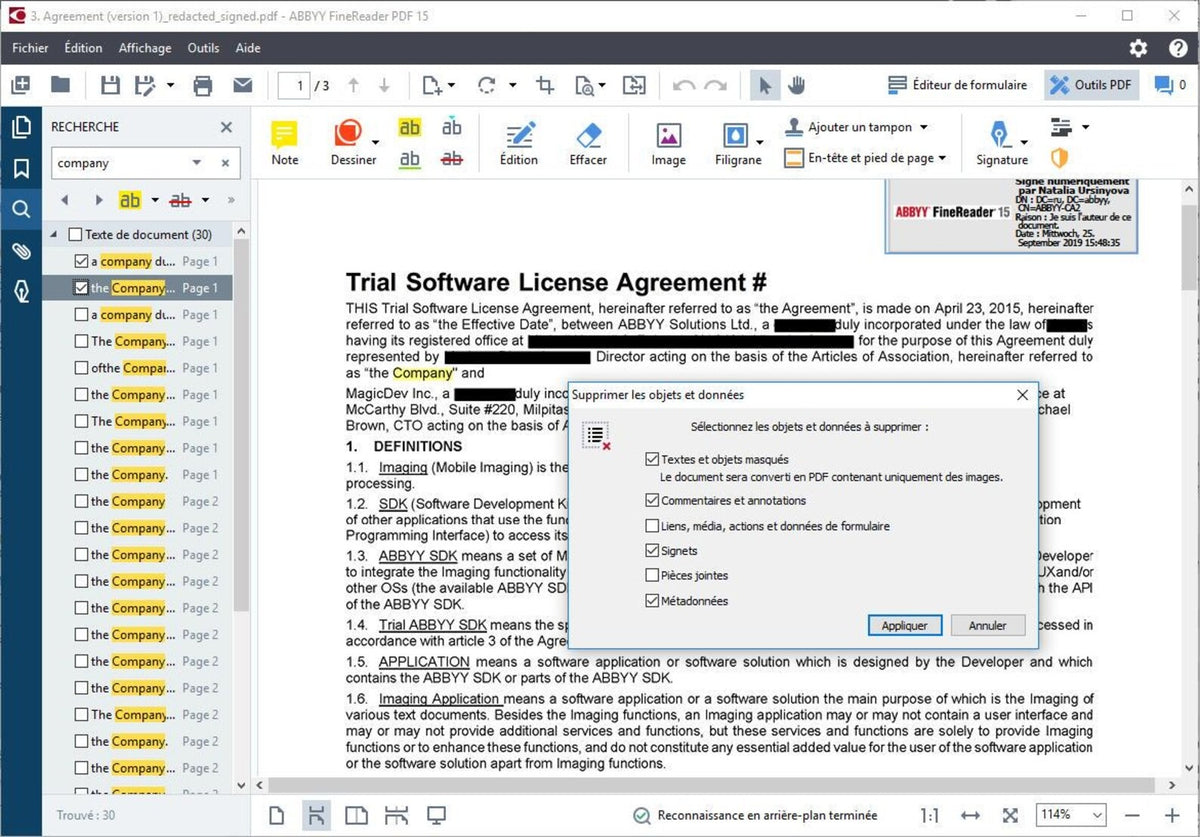This screenshot has height=837, width=1200.
Task: Insert an Image
Action: coord(669,143)
